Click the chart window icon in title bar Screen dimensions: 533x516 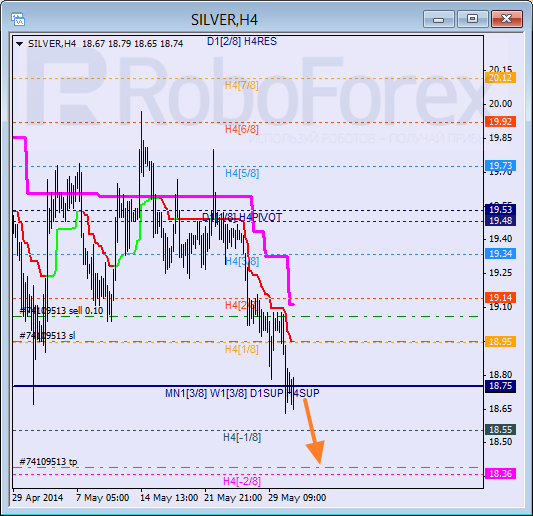coord(18,19)
